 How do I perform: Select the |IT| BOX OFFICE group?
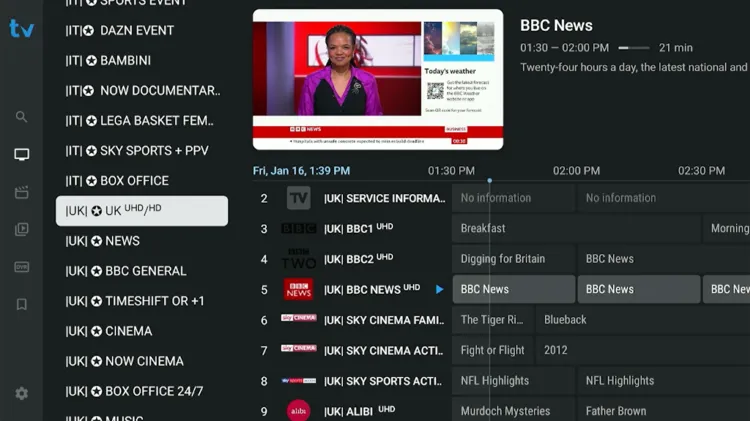pos(142,181)
